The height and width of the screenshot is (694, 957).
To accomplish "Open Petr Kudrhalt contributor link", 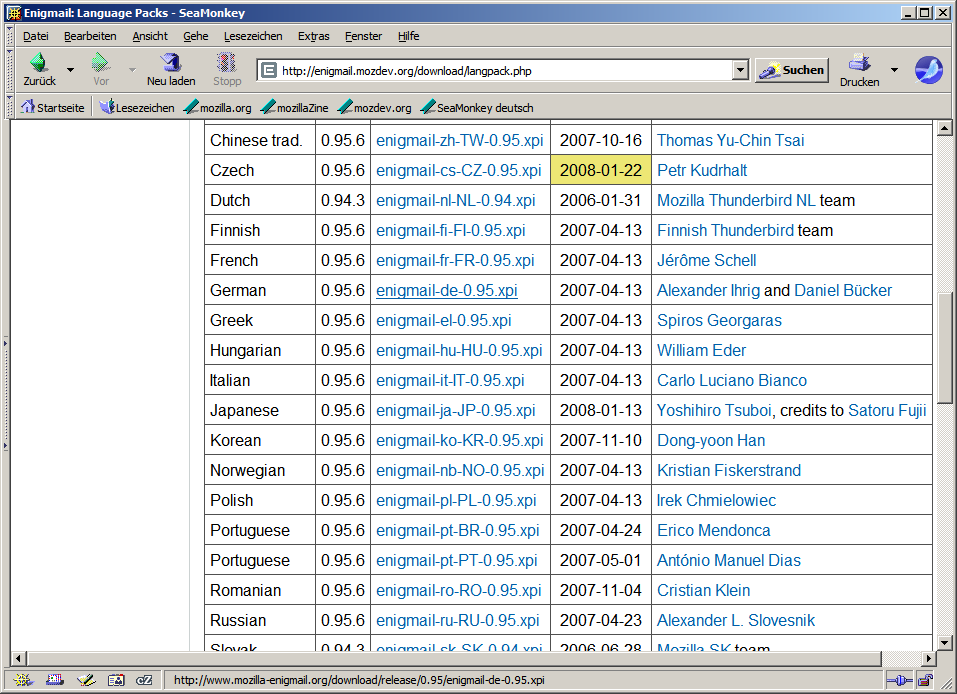I will click(x=702, y=170).
